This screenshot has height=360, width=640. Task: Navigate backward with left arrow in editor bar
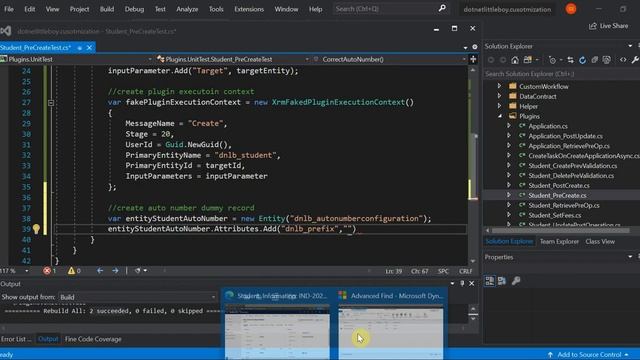coord(100,270)
